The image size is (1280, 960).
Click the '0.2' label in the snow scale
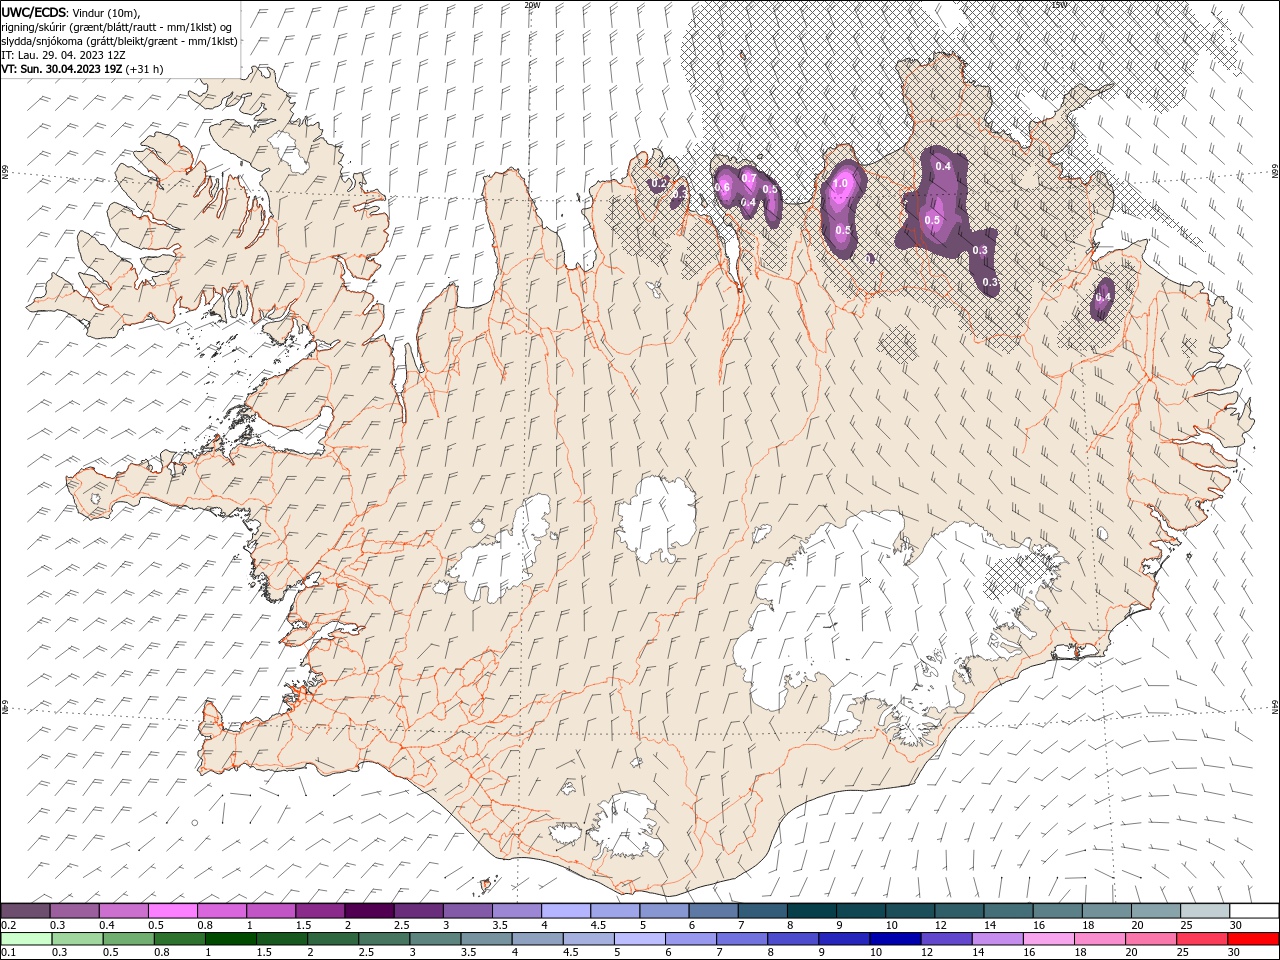coord(8,925)
